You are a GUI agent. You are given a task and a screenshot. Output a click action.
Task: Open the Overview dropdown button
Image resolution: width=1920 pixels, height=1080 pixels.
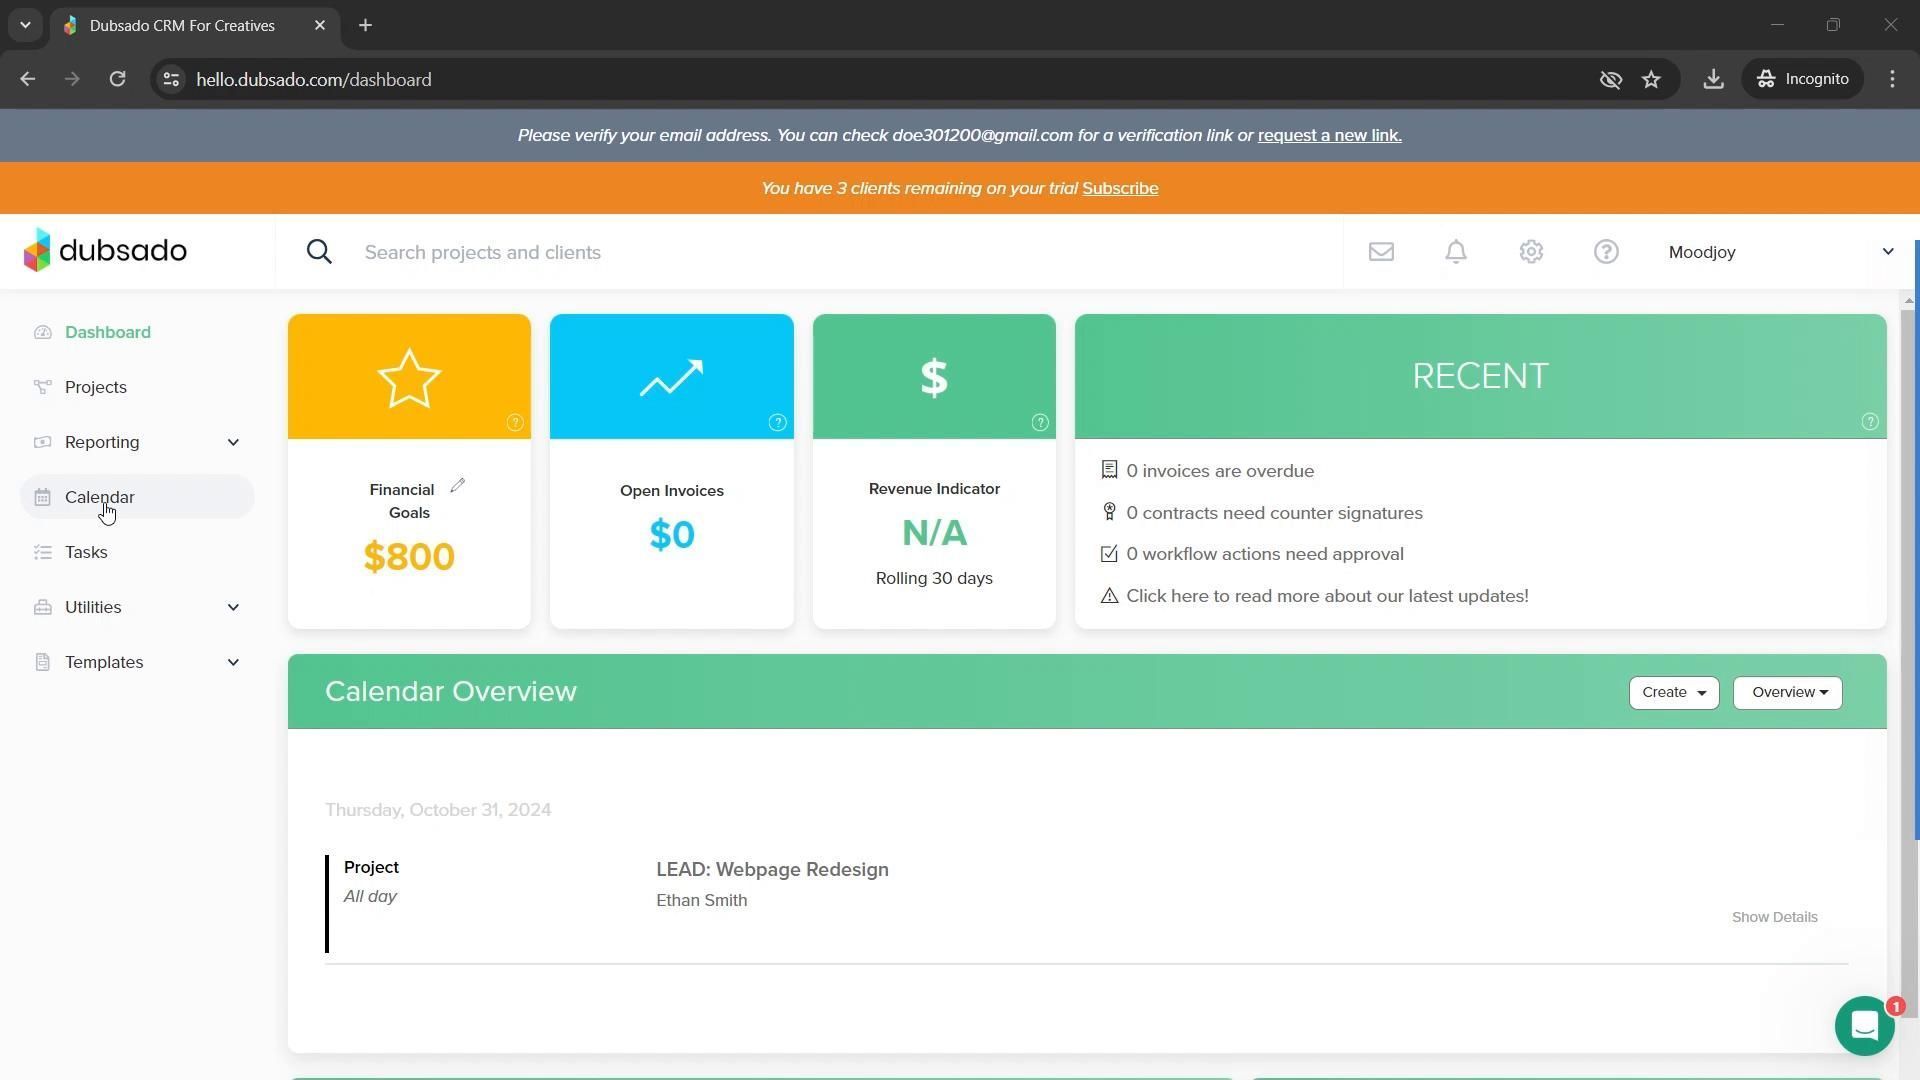(x=1787, y=692)
